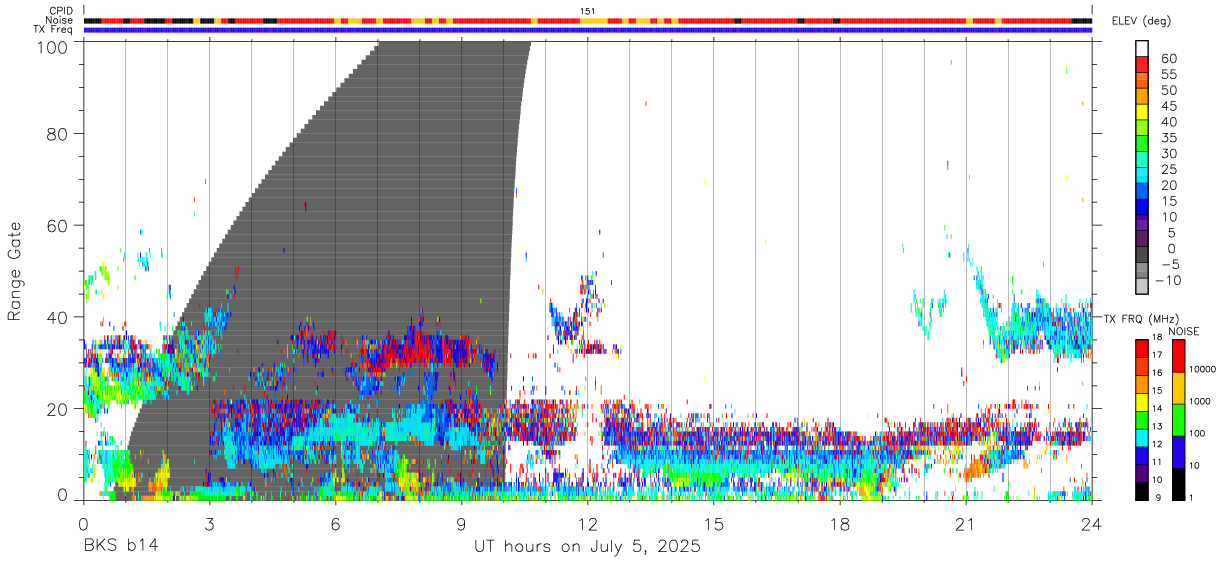The height and width of the screenshot is (567, 1228).
Task: Click the 'ELEV (deg)' legend title
Action: 1141,21
